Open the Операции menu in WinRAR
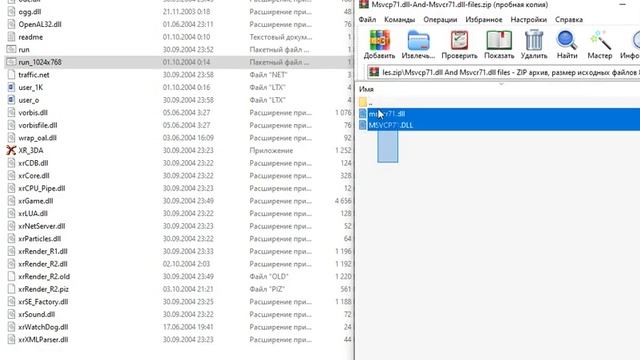 click(x=440, y=20)
